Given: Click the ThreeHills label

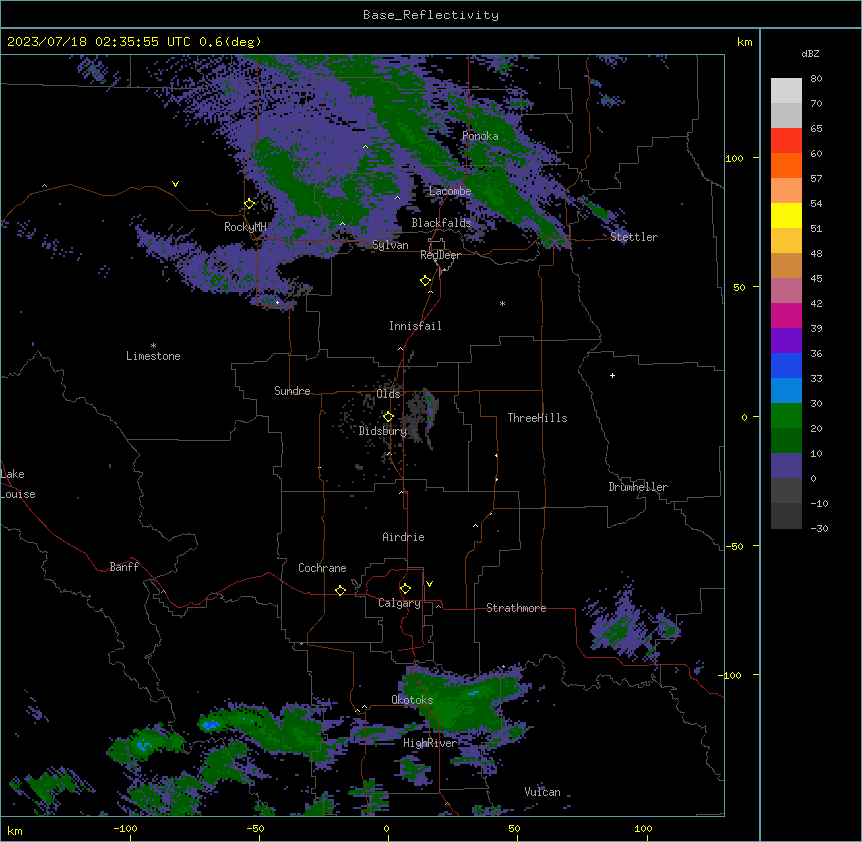Looking at the screenshot, I should click(537, 418).
